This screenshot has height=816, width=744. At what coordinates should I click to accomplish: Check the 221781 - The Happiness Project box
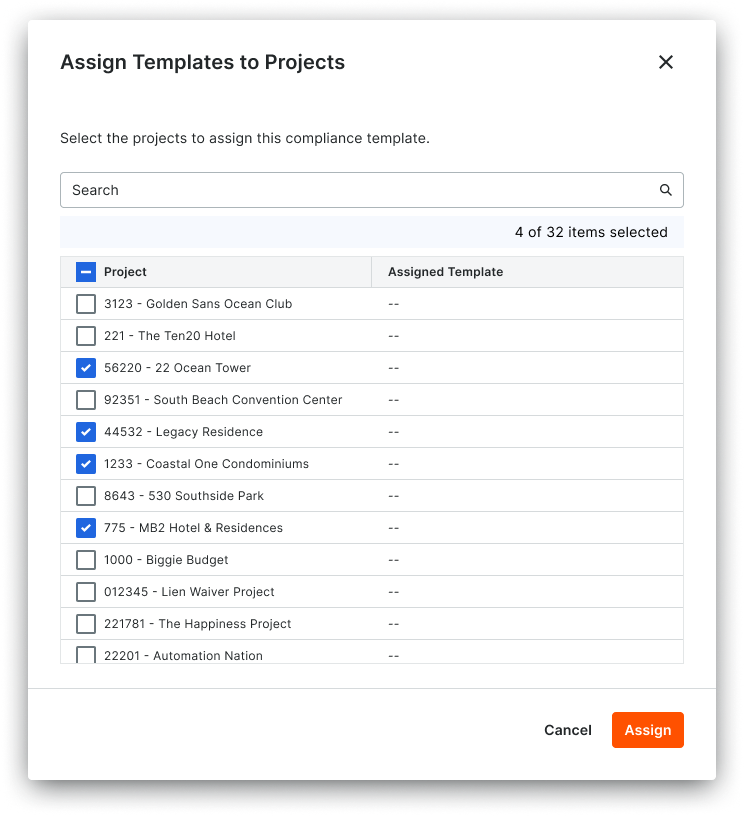(86, 624)
